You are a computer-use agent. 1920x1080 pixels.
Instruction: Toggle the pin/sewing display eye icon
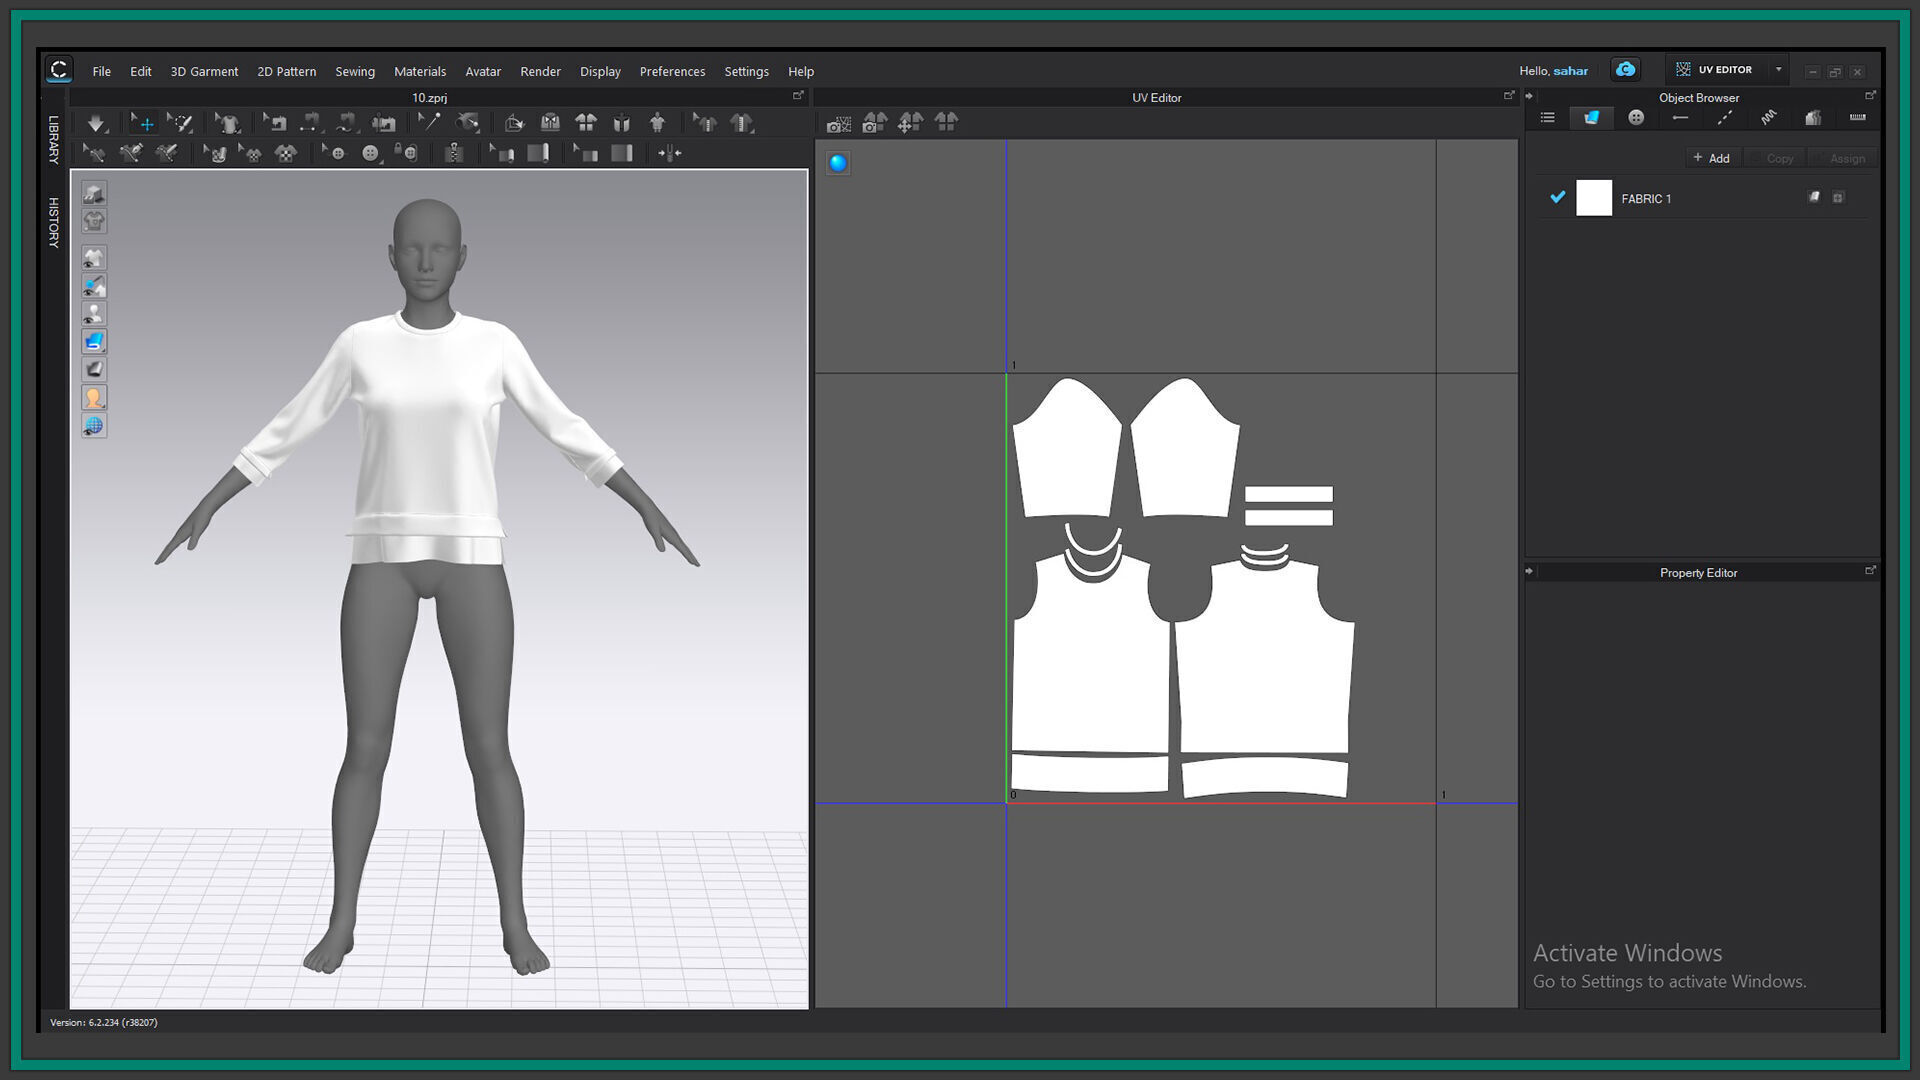coord(94,286)
